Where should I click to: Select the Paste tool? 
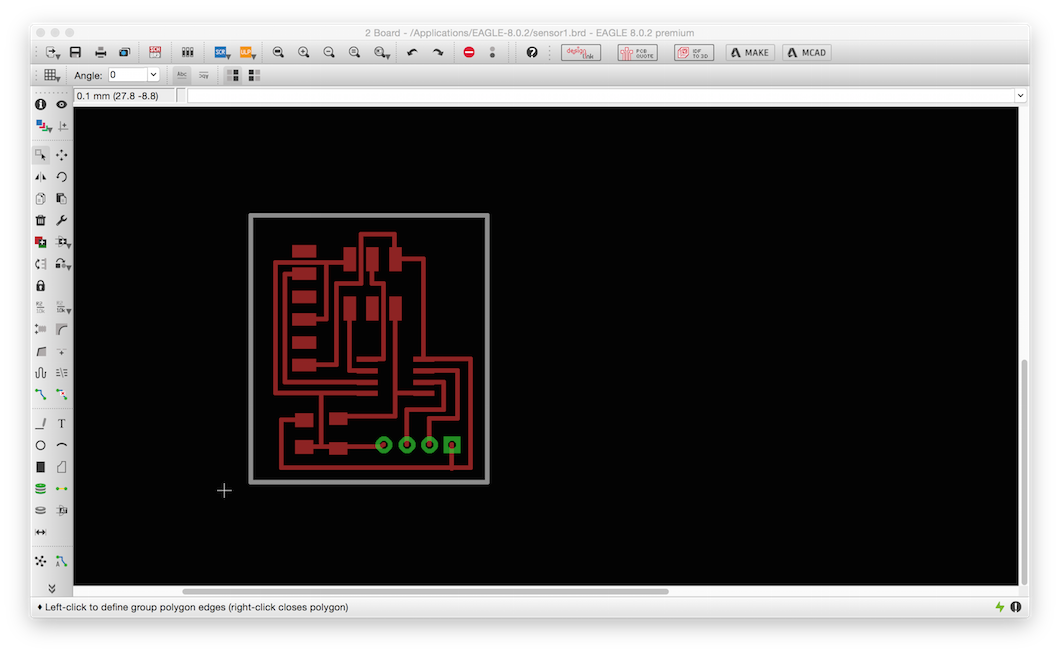pyautogui.click(x=62, y=199)
